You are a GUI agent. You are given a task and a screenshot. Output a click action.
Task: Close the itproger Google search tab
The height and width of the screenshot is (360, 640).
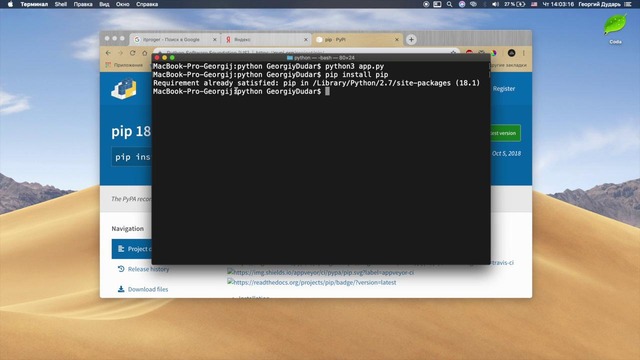pyautogui.click(x=215, y=40)
